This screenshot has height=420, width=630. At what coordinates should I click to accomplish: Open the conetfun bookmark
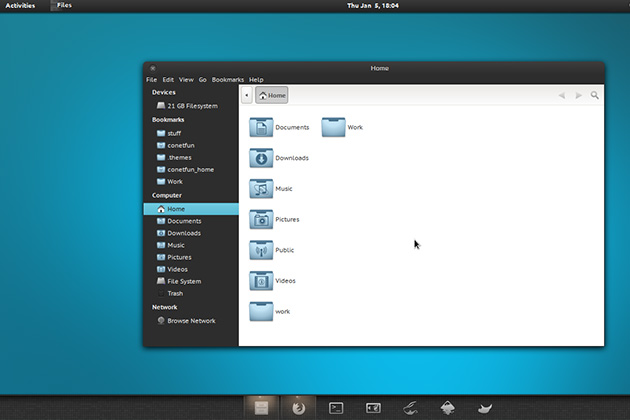191,145
